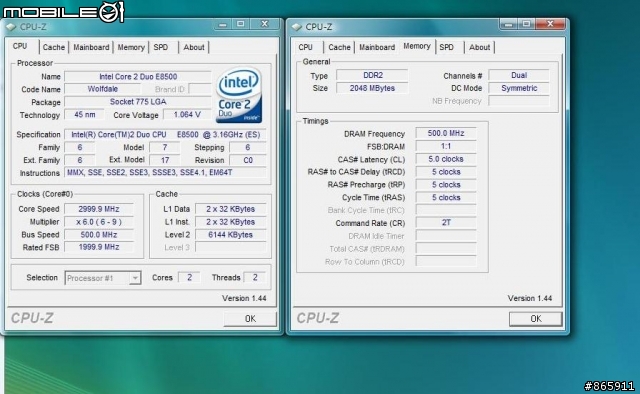Switch to the Memory tab in the left CPU-Z window
The image size is (640, 394).
coord(131,47)
